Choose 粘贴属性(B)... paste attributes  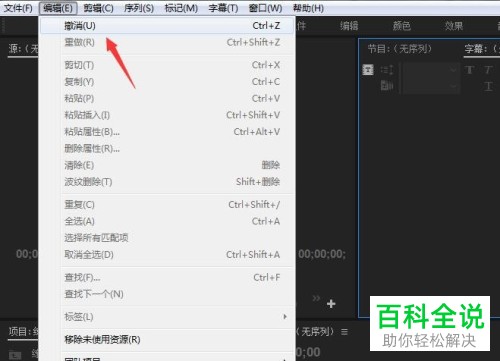click(167, 132)
